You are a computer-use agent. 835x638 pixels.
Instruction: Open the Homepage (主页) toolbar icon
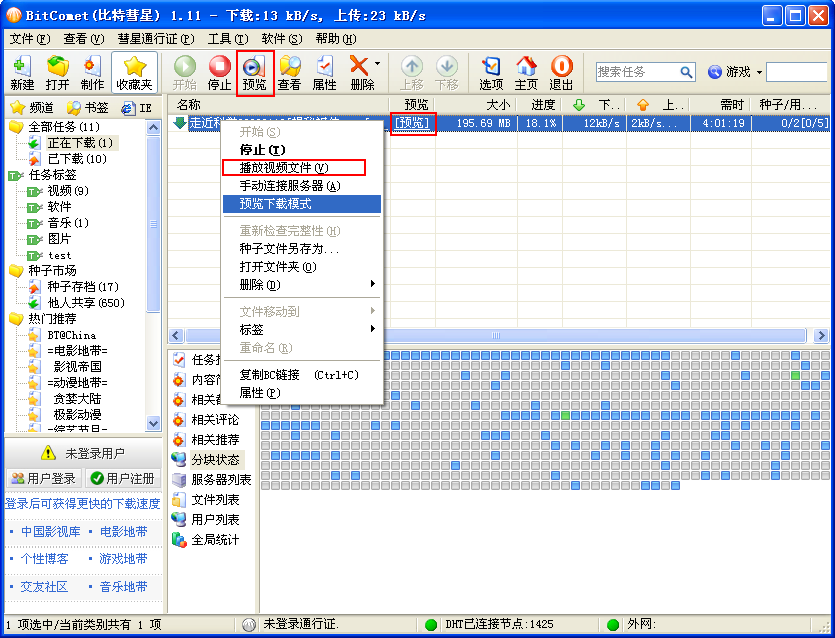point(527,71)
